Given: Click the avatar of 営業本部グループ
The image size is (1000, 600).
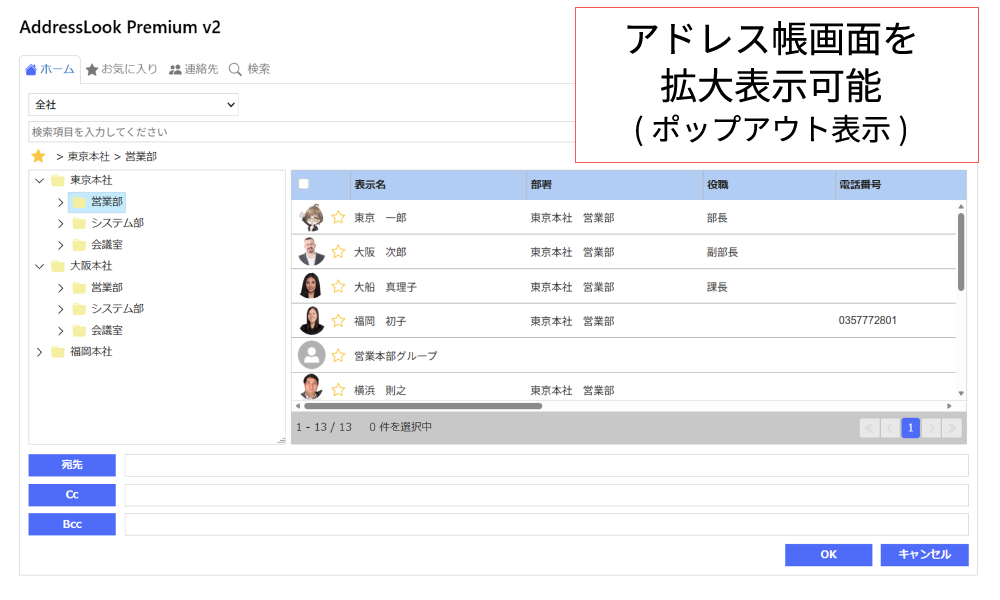Looking at the screenshot, I should [311, 355].
